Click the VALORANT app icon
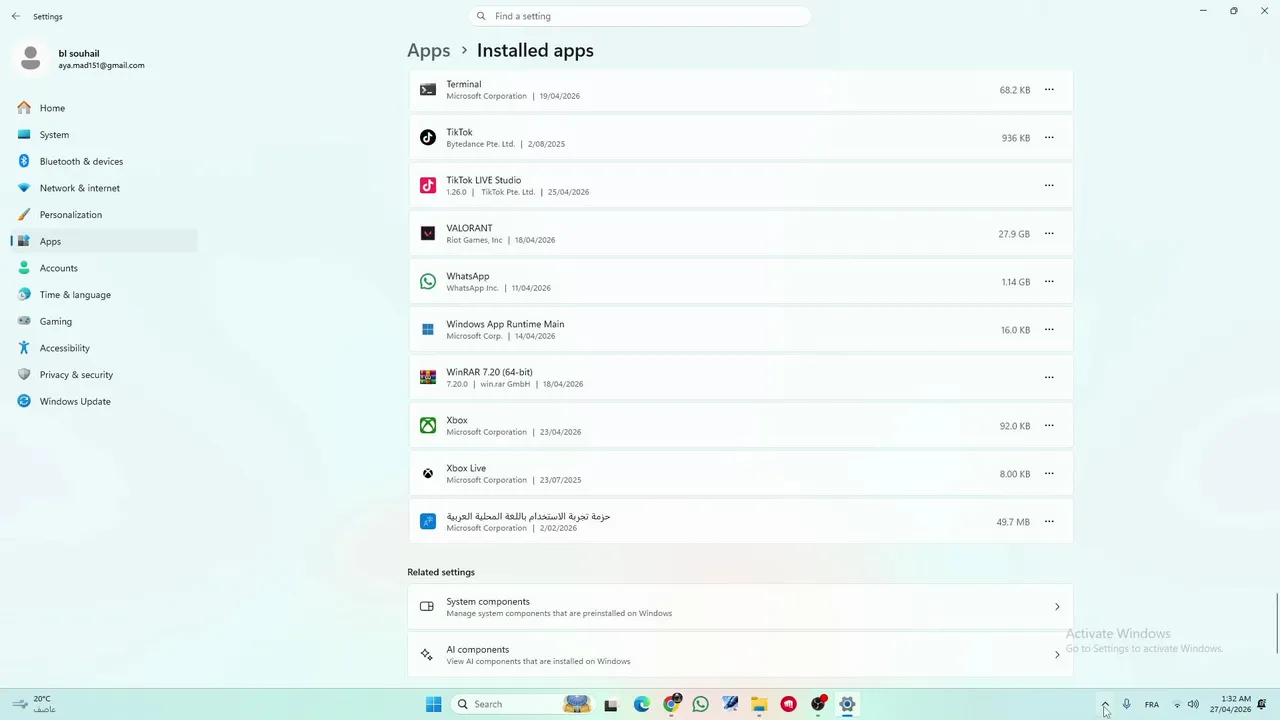Viewport: 1280px width, 720px height. (428, 234)
